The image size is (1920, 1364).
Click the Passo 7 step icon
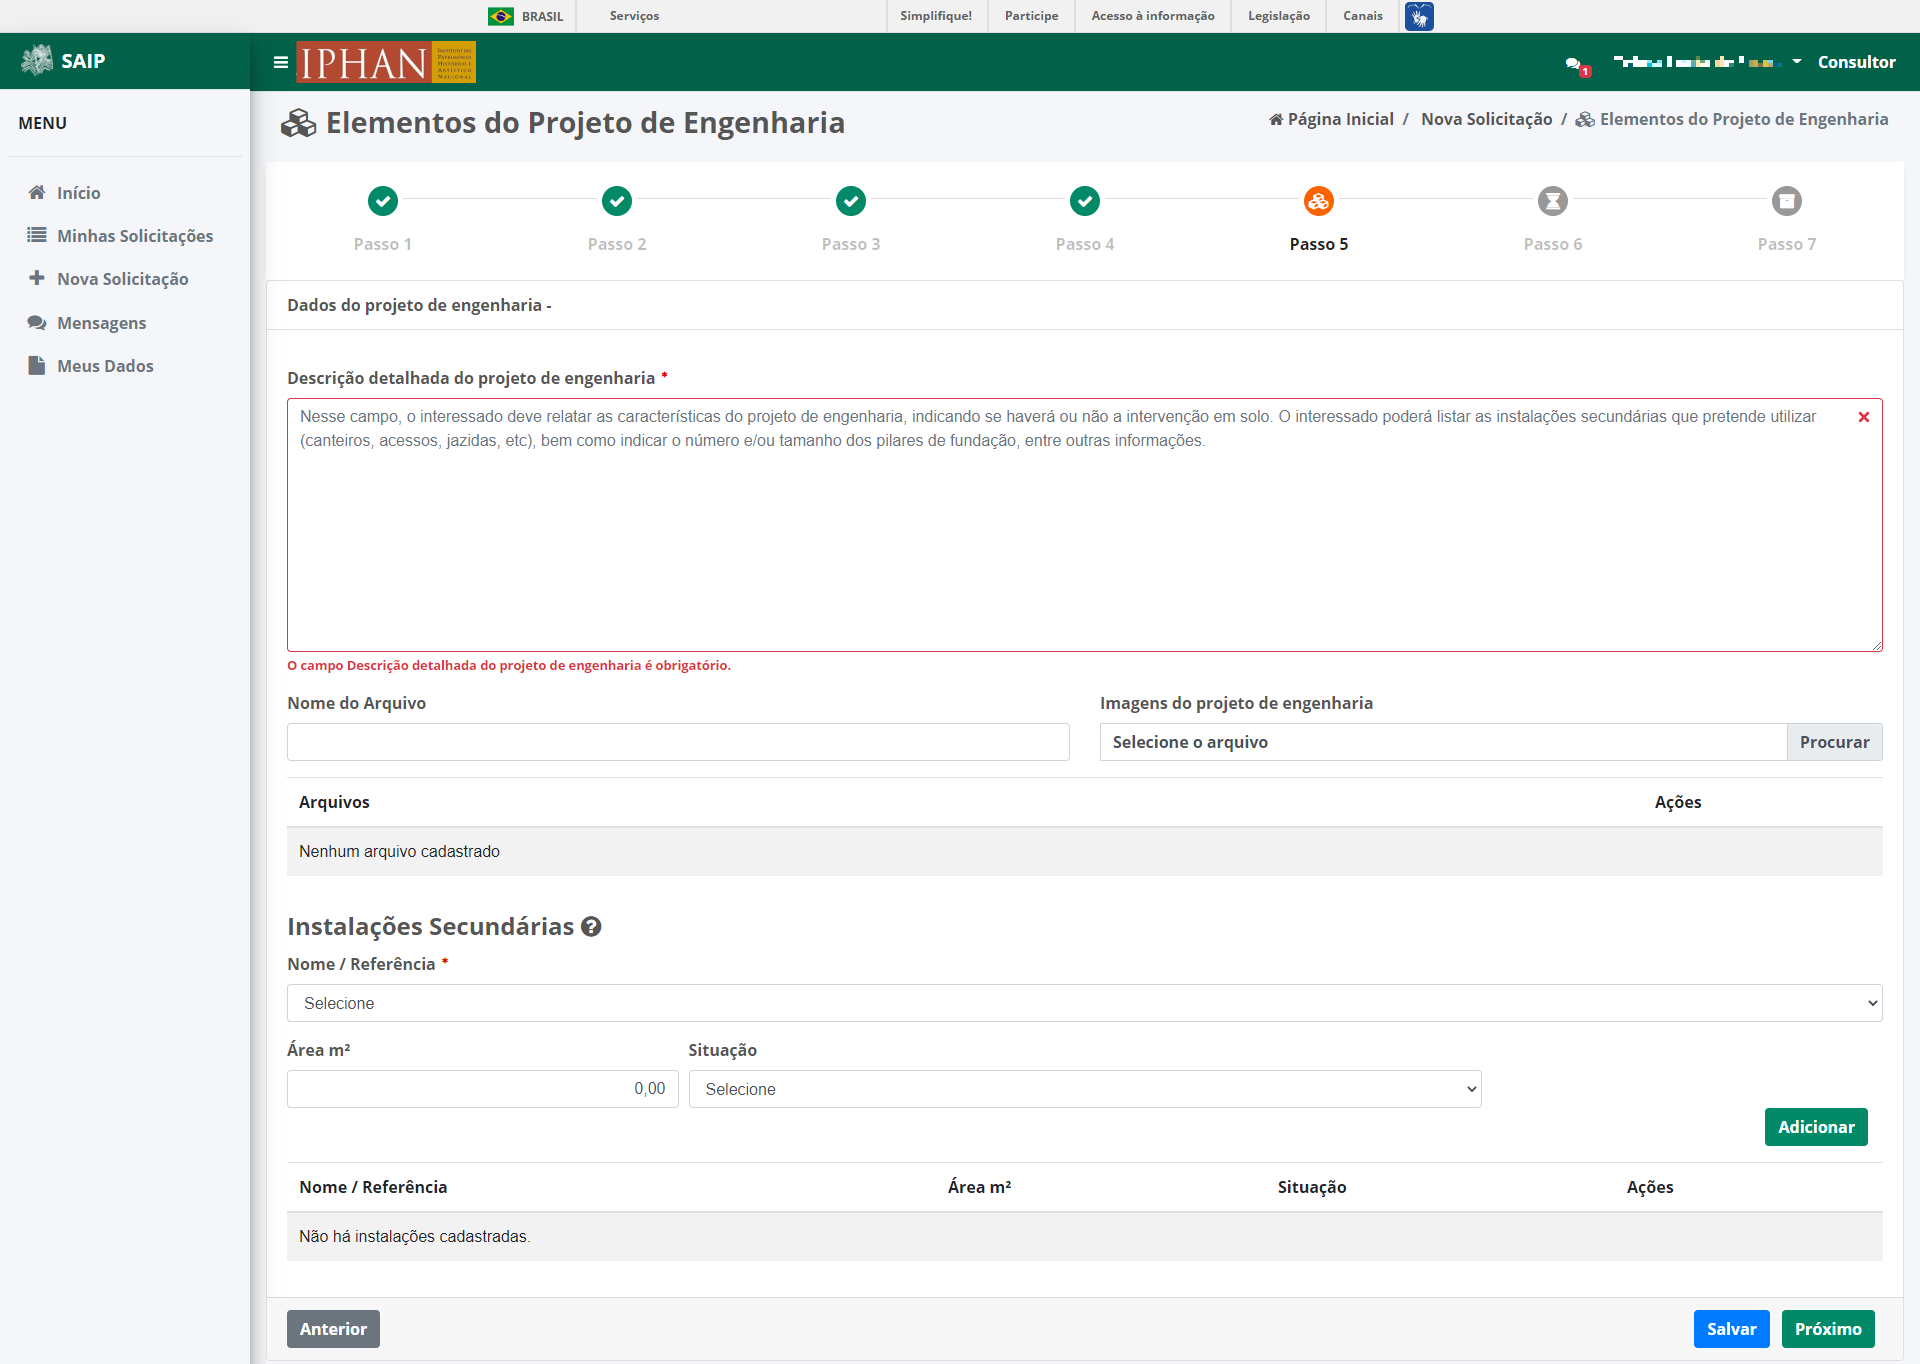[1787, 201]
